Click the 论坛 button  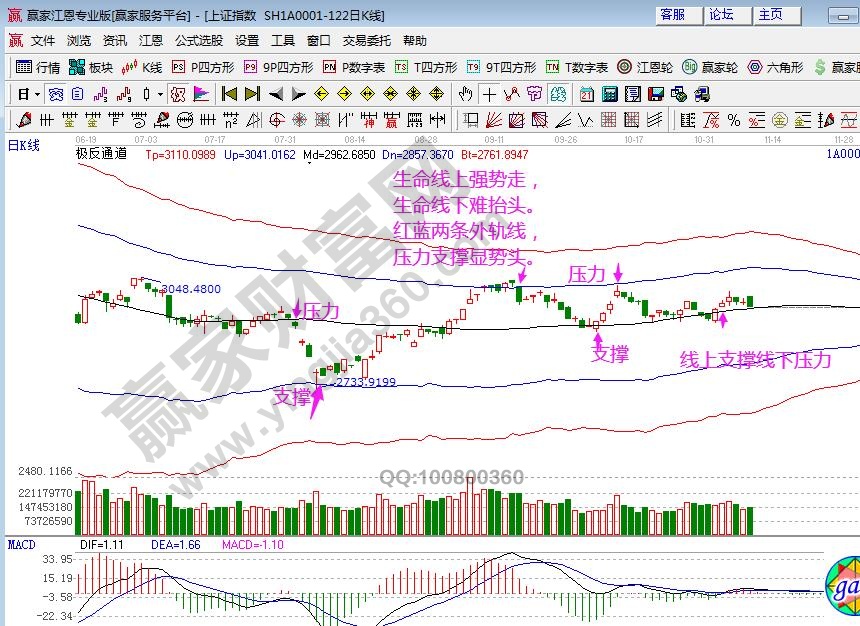[721, 15]
